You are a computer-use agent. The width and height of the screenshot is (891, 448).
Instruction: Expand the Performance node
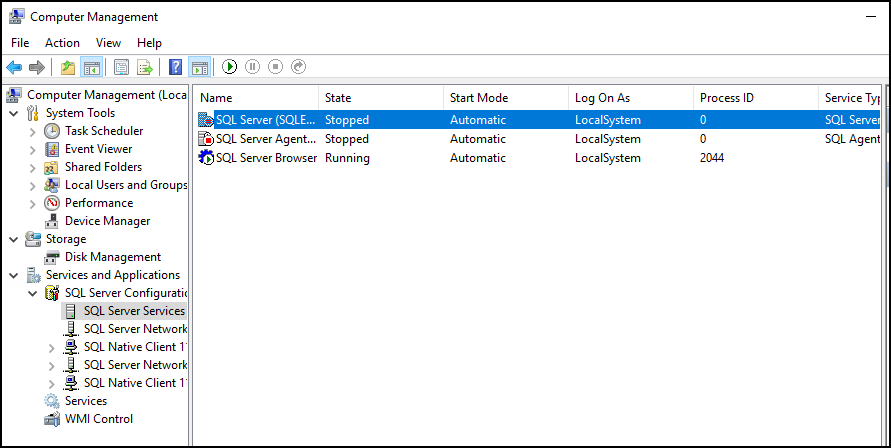(x=33, y=204)
